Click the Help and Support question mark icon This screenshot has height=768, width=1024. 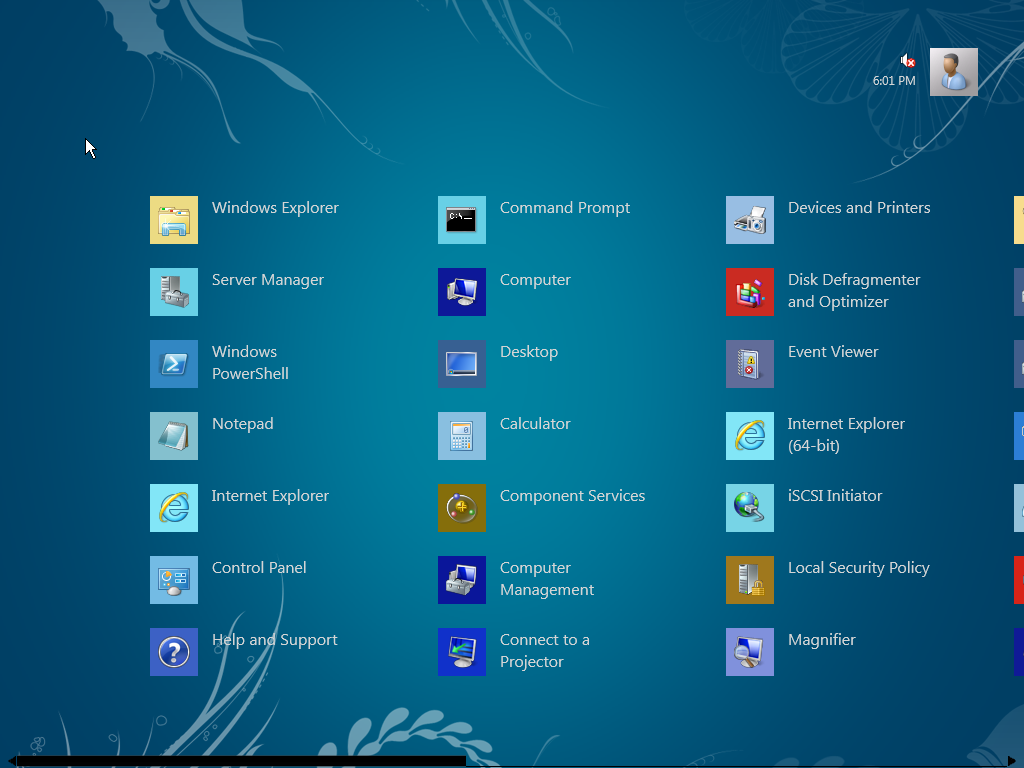point(174,652)
